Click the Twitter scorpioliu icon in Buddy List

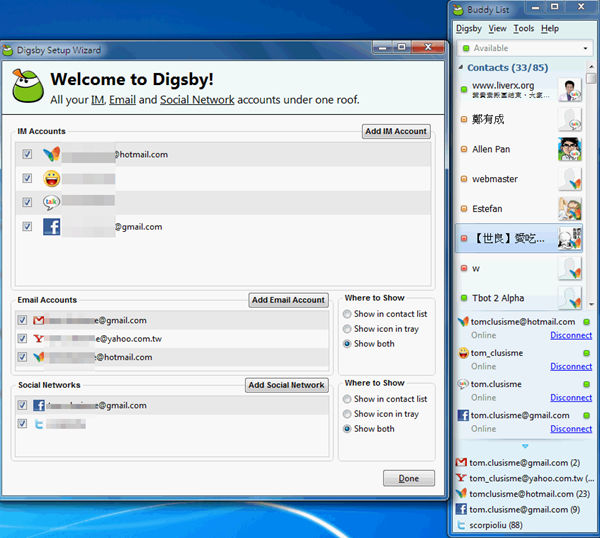[461, 524]
